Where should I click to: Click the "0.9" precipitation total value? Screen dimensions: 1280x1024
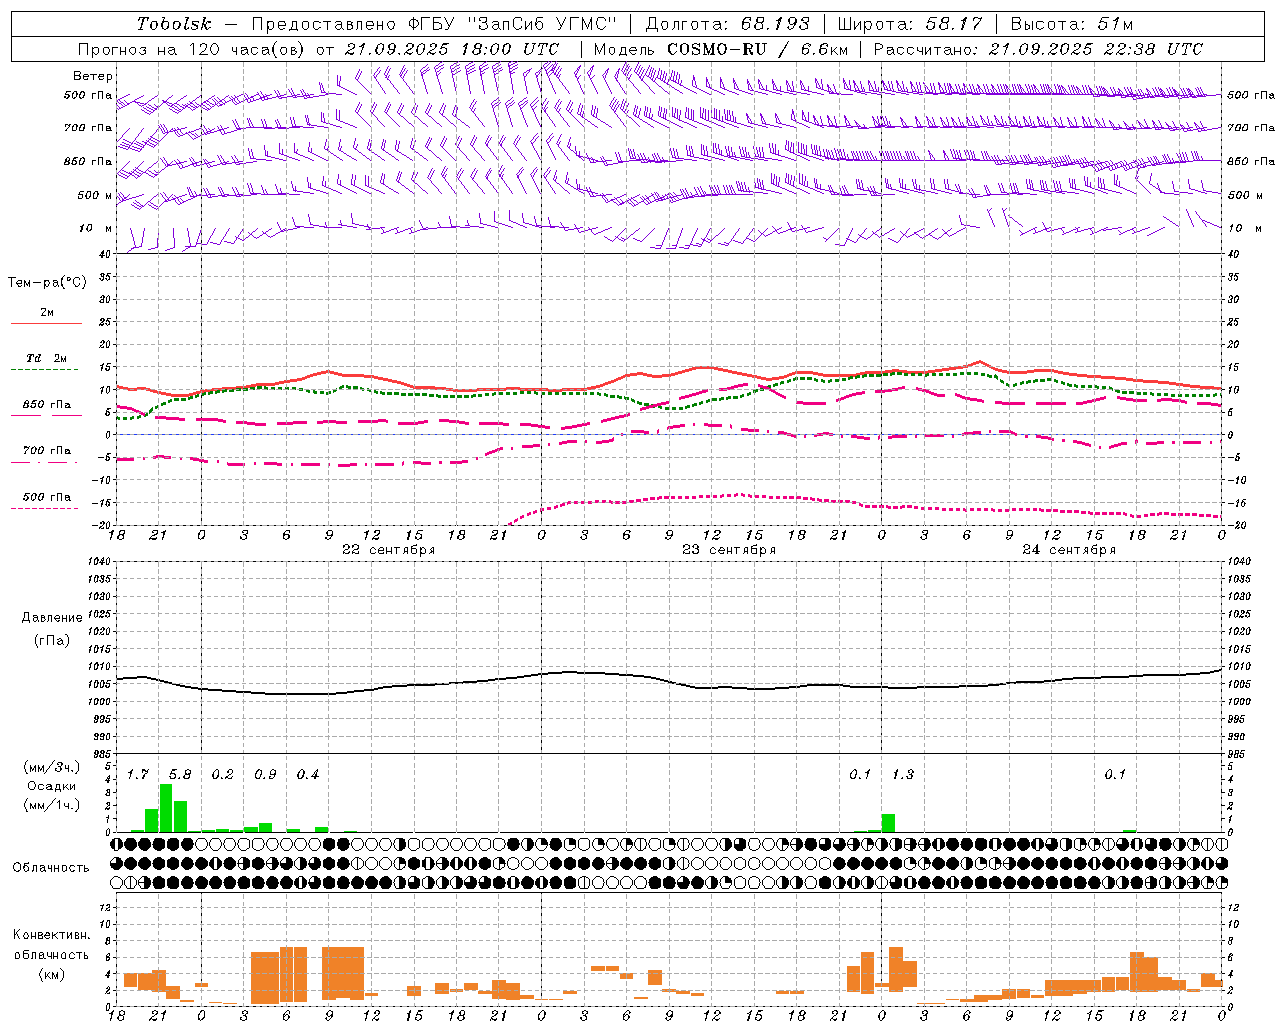pyautogui.click(x=265, y=775)
